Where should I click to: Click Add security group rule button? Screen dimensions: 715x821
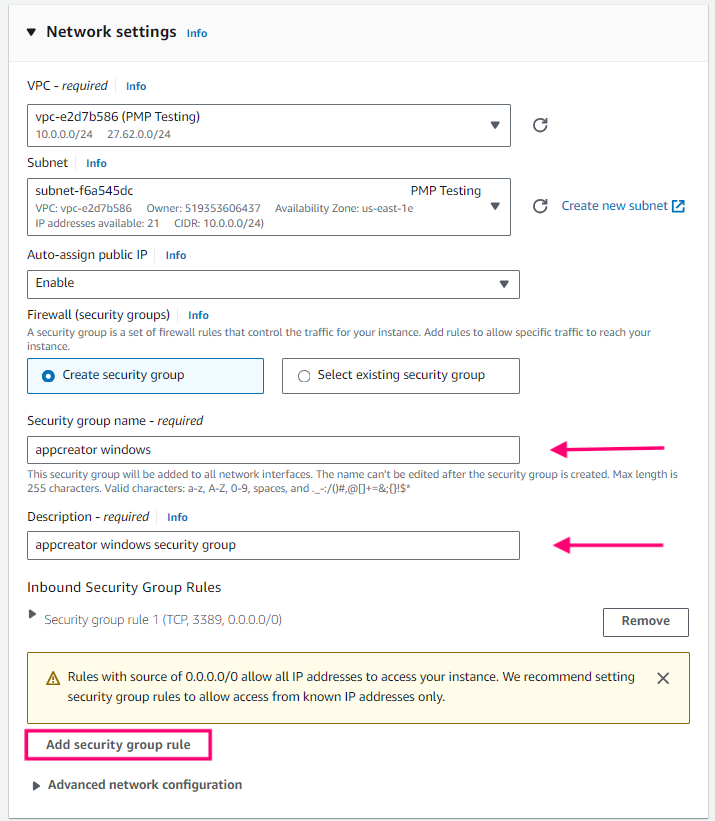click(118, 745)
